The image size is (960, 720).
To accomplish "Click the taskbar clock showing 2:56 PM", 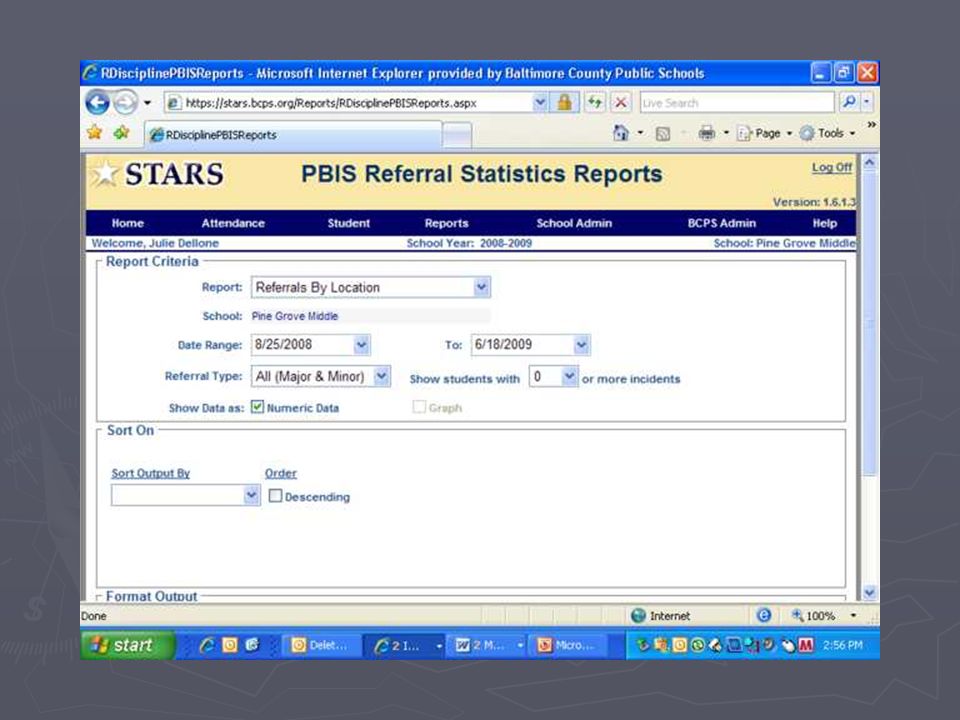I will click(842, 645).
